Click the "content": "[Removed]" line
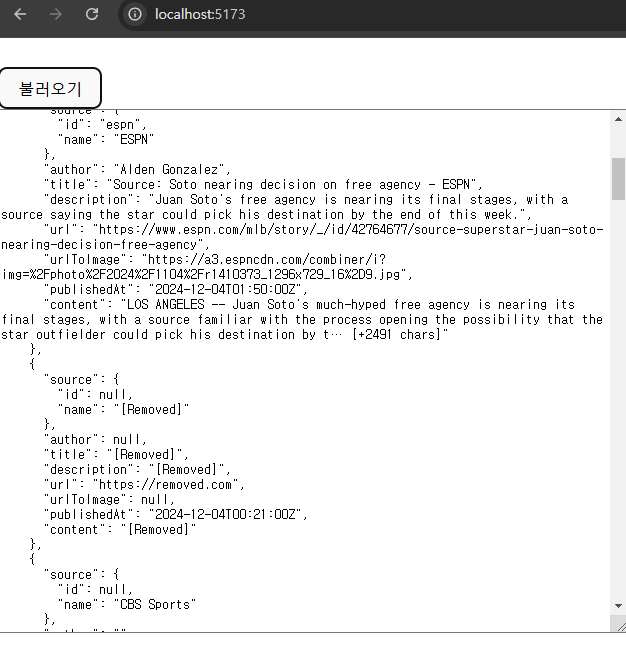 pos(120,530)
